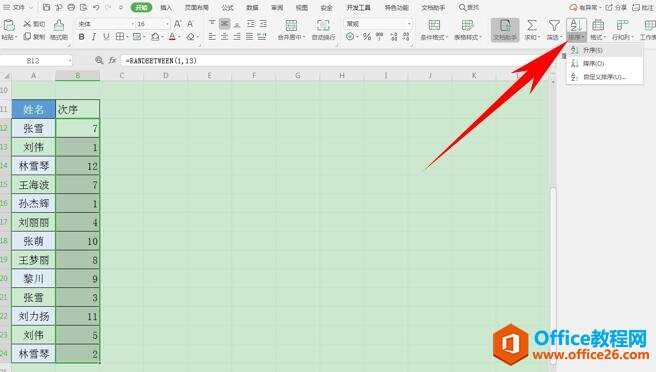Click the Undo arrow in quick access toolbar
Image resolution: width=656 pixels, height=372 pixels.
[97, 8]
